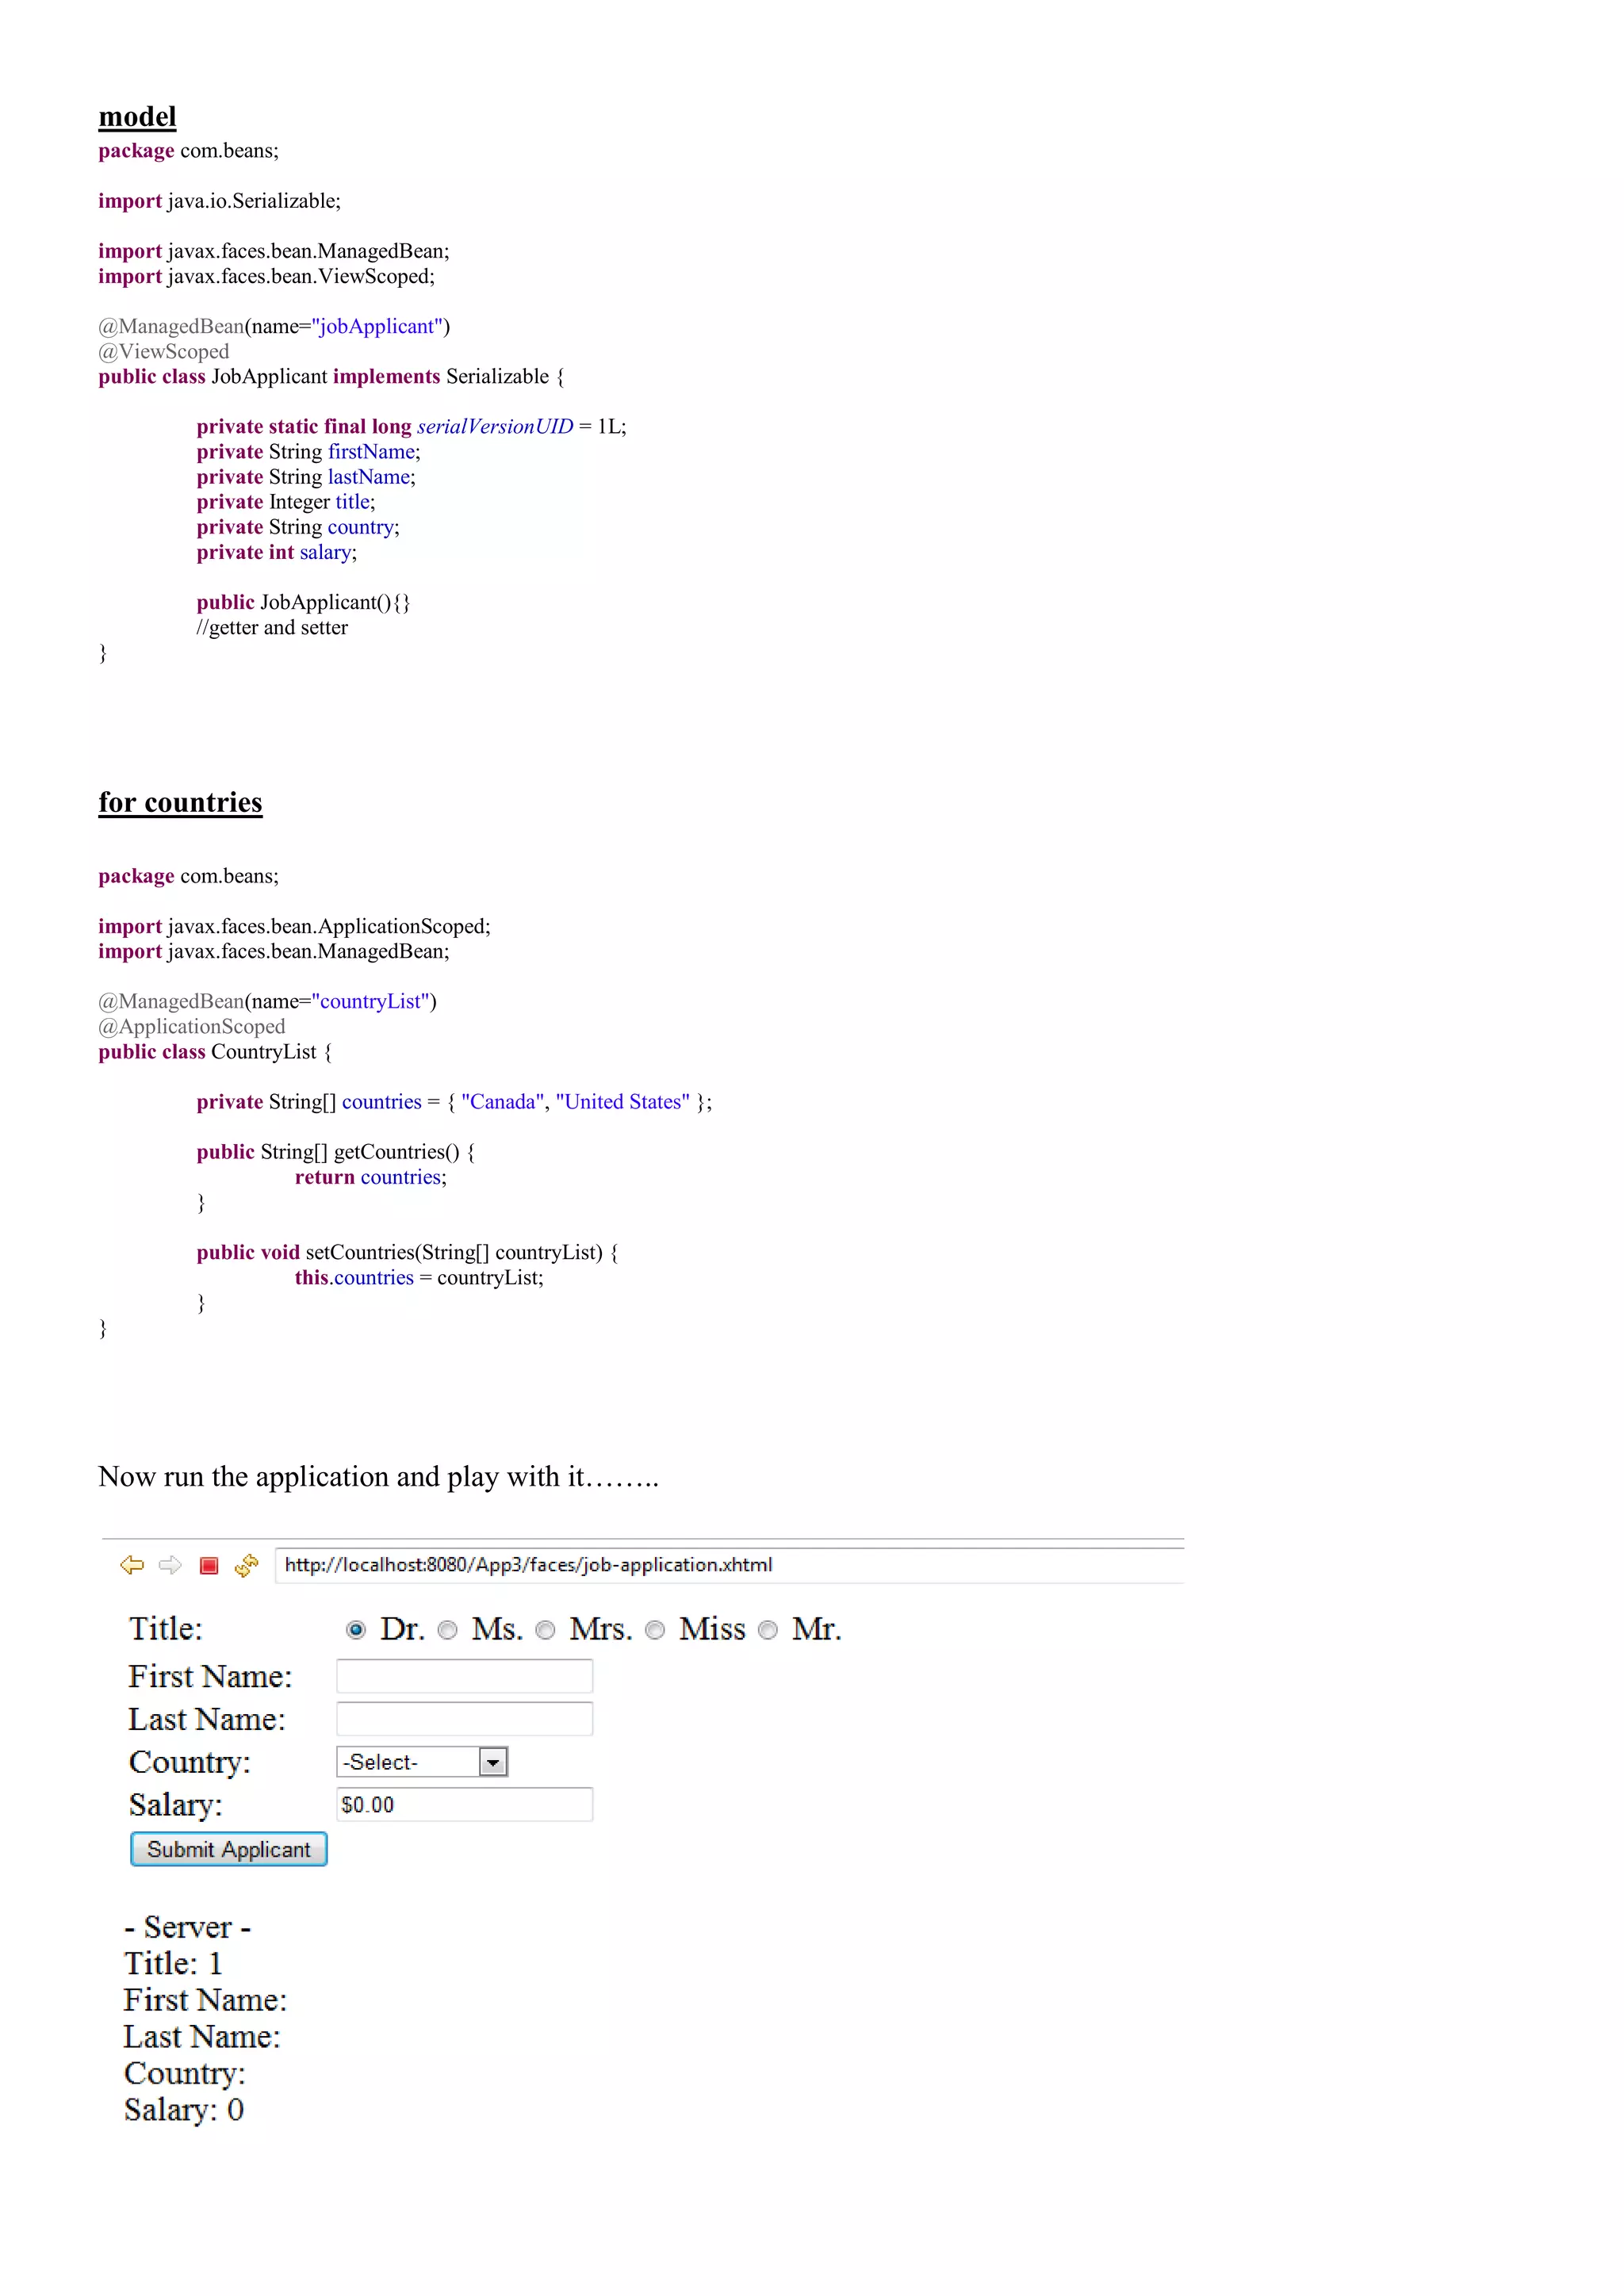The height and width of the screenshot is (2296, 1624).
Task: Select the Mrs. radio option
Action: click(x=545, y=1630)
